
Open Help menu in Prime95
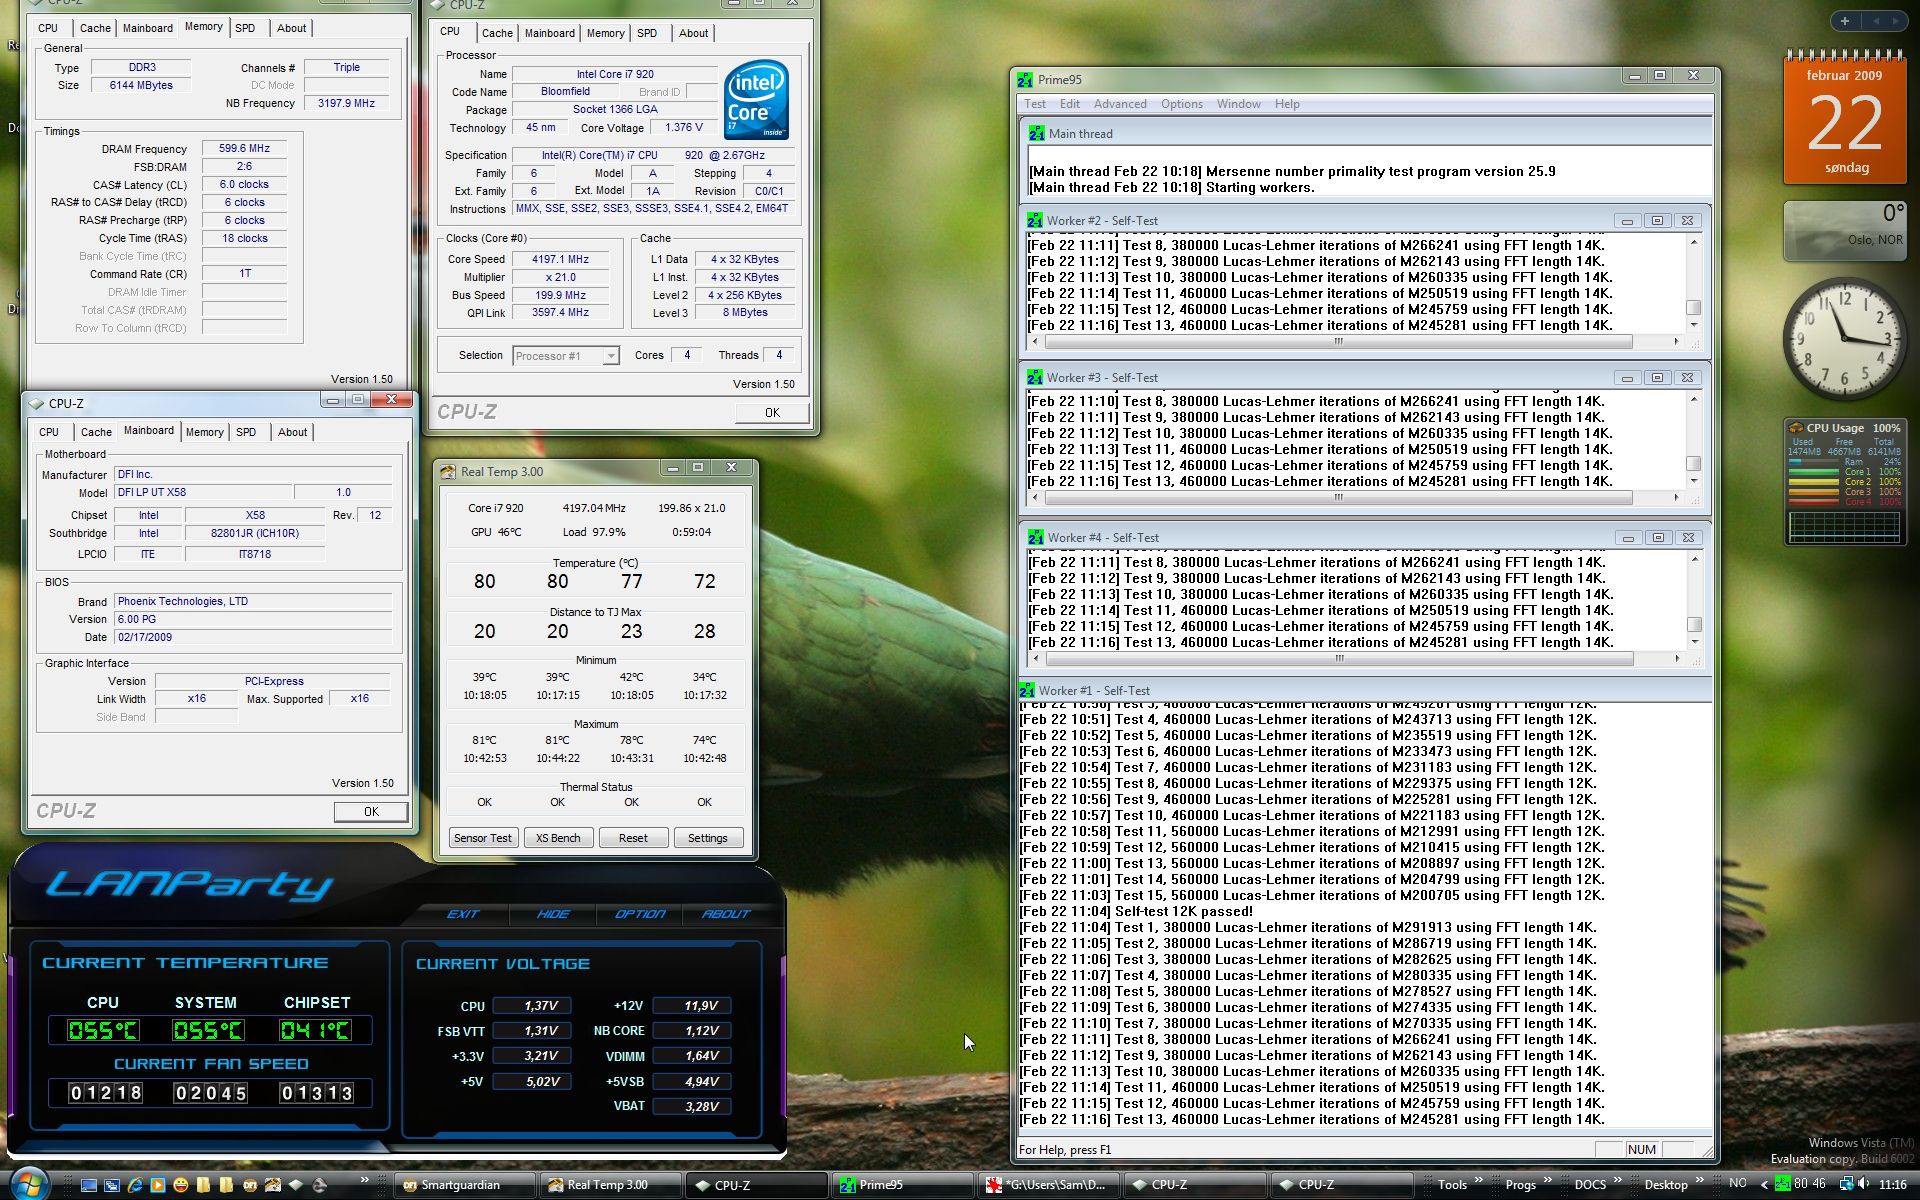coord(1287,104)
